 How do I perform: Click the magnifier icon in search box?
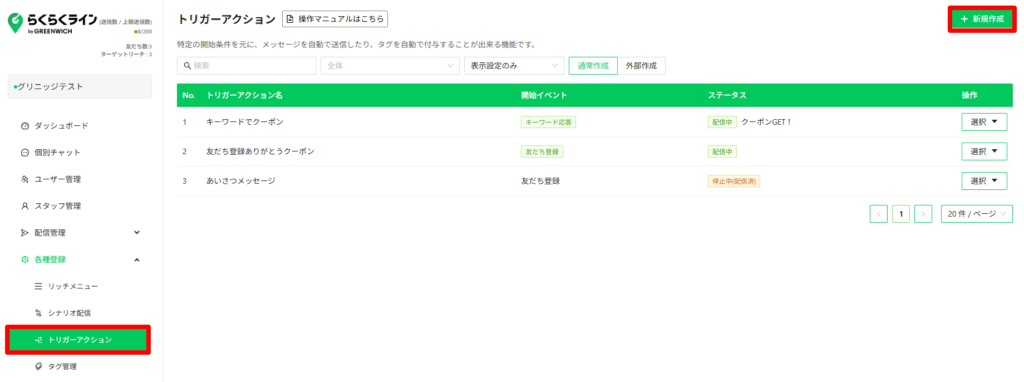point(187,66)
